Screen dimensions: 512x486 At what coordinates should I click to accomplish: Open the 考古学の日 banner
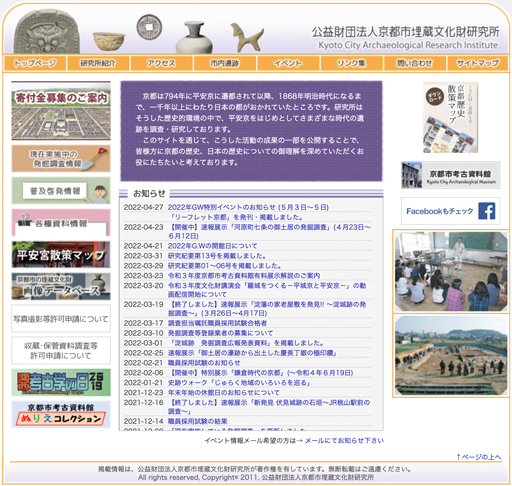(x=61, y=382)
